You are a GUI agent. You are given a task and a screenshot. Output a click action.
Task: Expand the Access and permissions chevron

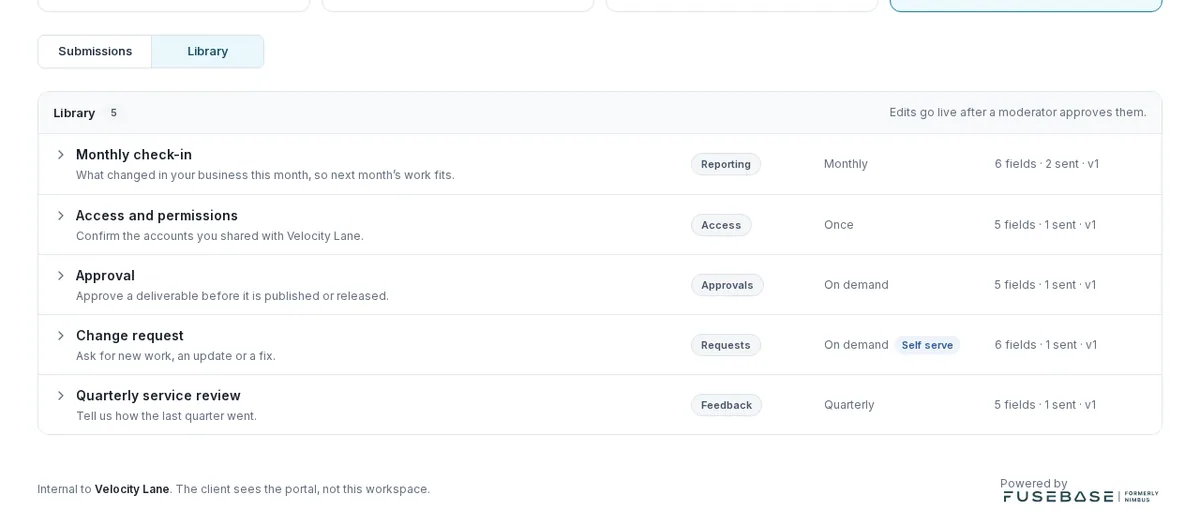pos(60,215)
